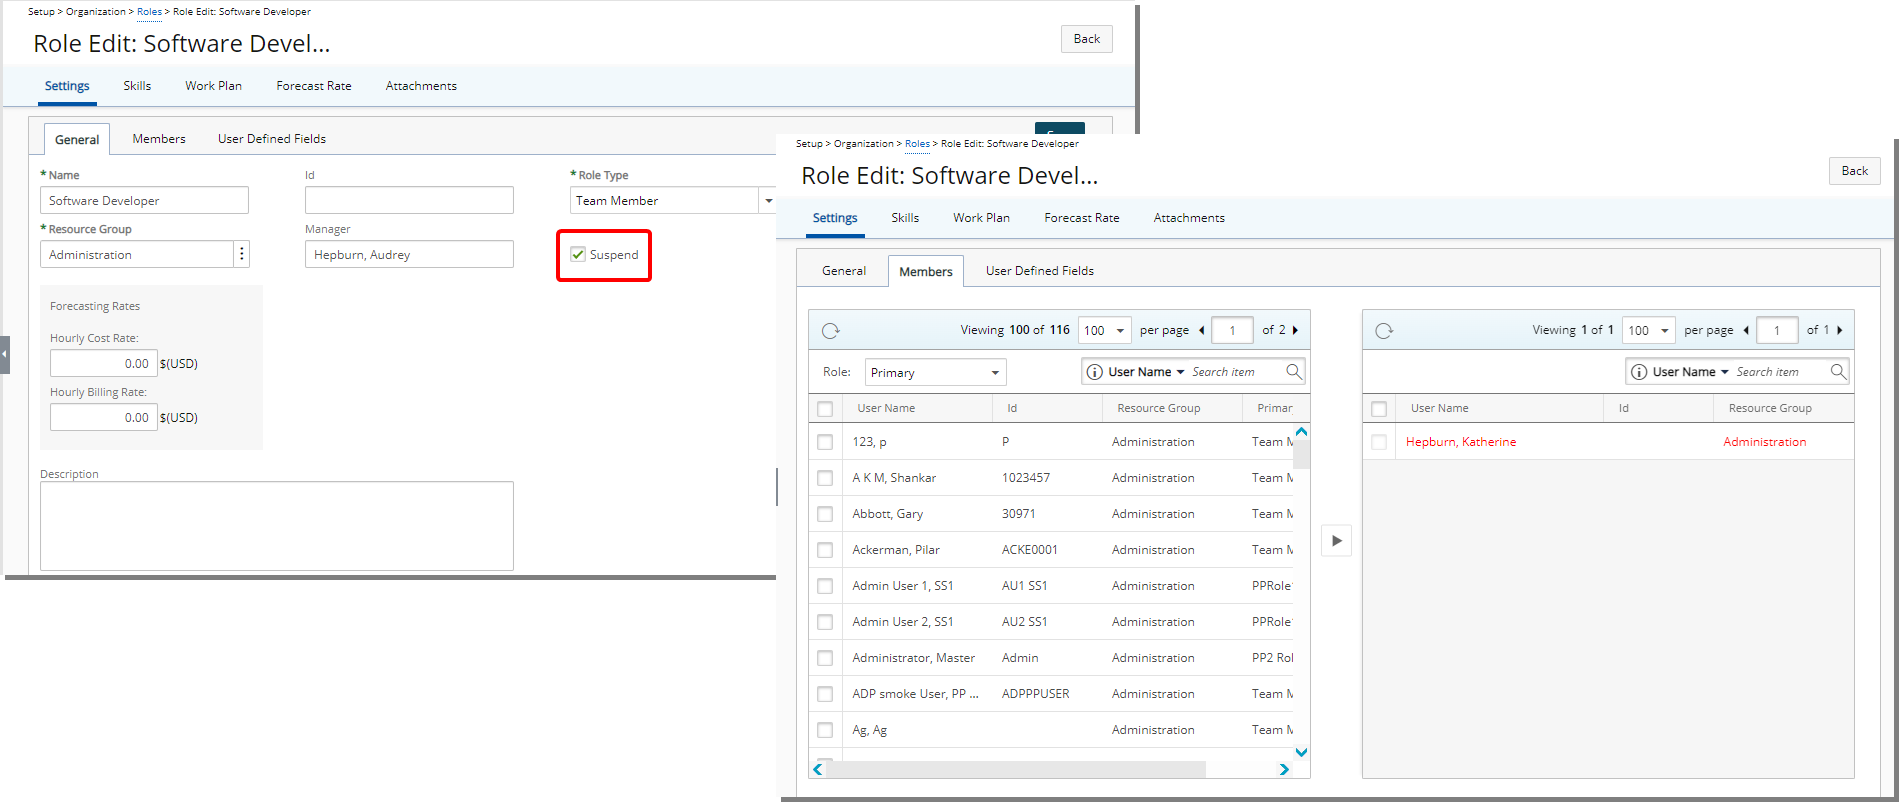Screen dimensions: 1904x807
Task: Uncheck the Suspend checkbox
Action: click(578, 255)
